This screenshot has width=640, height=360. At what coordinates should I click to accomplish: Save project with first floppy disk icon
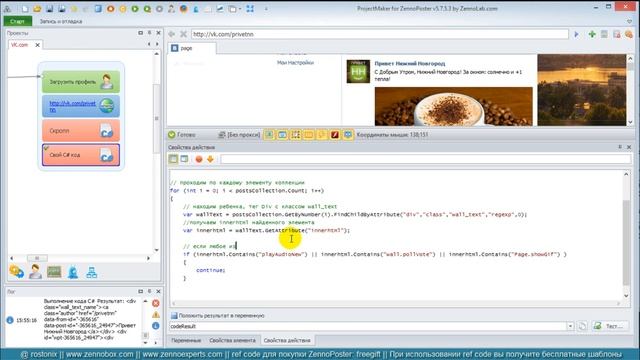click(49, 9)
